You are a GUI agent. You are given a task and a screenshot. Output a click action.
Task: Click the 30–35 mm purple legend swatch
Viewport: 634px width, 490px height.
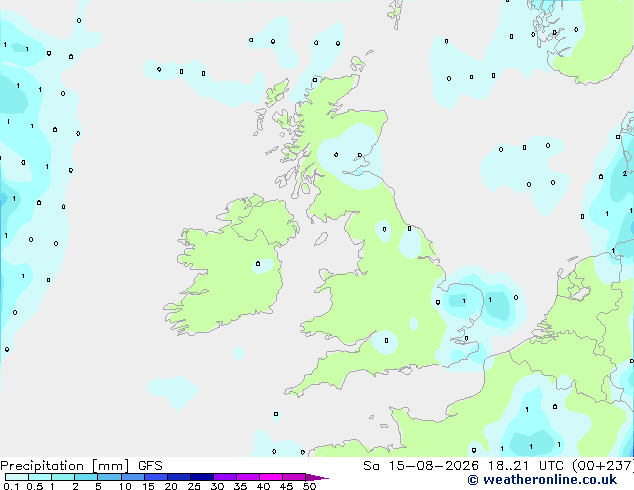225,477
